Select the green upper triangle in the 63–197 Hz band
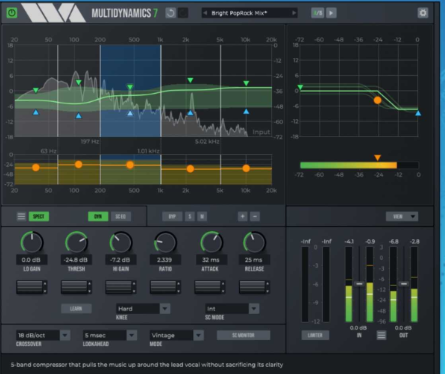The height and width of the screenshot is (374, 445). click(78, 82)
